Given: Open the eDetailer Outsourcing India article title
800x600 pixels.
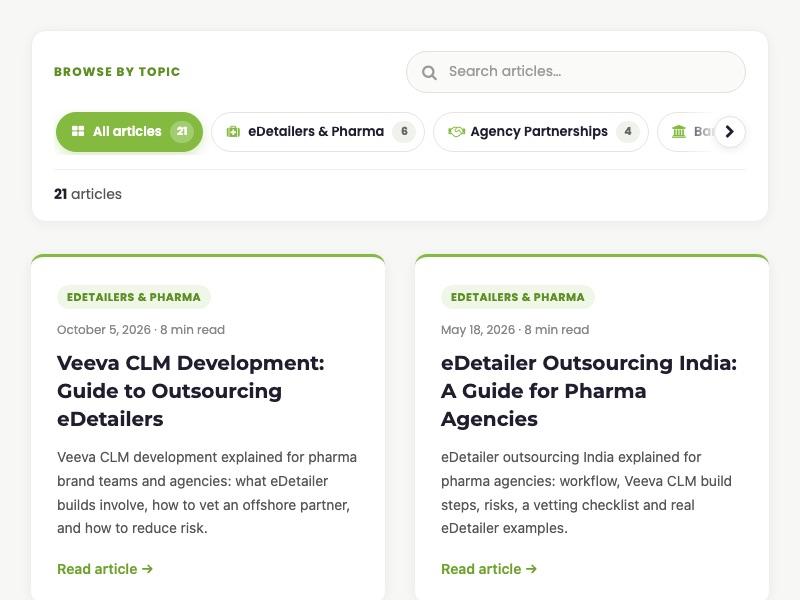Looking at the screenshot, I should coord(589,391).
